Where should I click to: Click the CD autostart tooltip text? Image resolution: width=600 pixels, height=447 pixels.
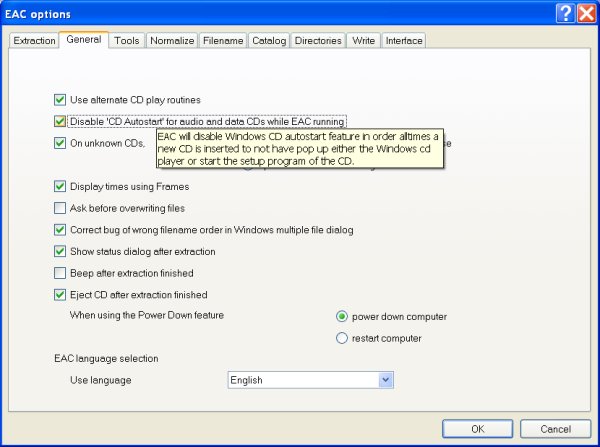300,148
